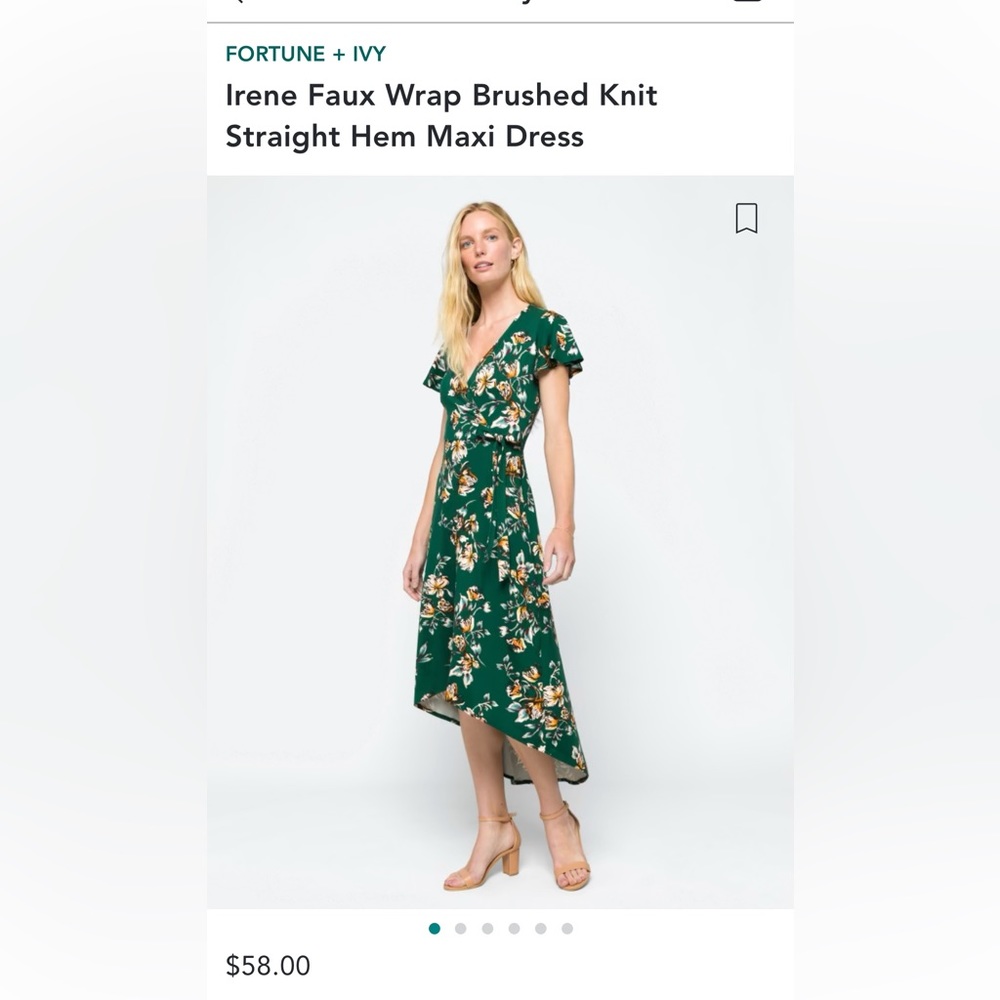Tap the icon overlaying the product image corner
Screen dimensions: 1000x1000
(744, 220)
